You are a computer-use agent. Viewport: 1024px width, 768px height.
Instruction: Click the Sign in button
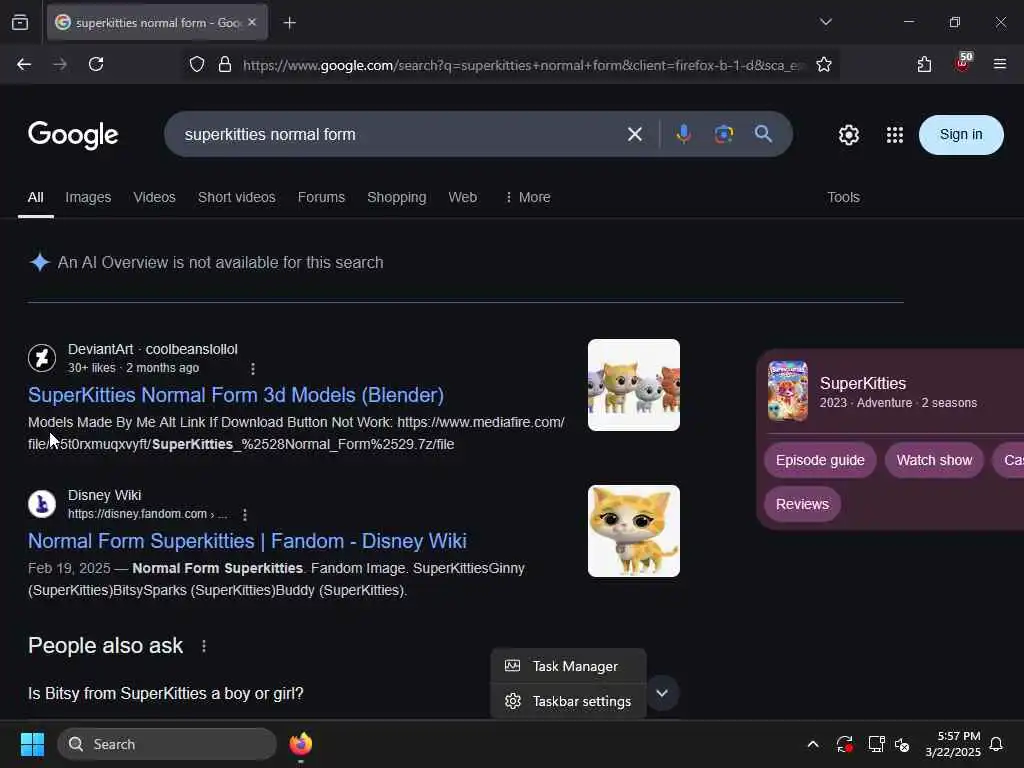click(x=961, y=135)
